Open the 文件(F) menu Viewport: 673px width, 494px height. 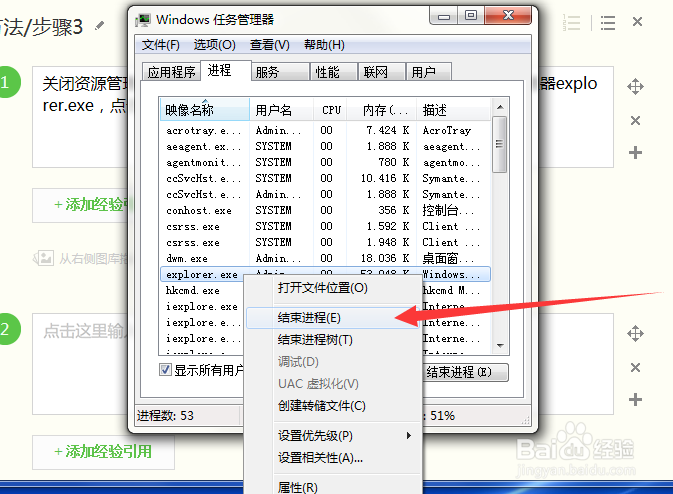click(x=161, y=45)
